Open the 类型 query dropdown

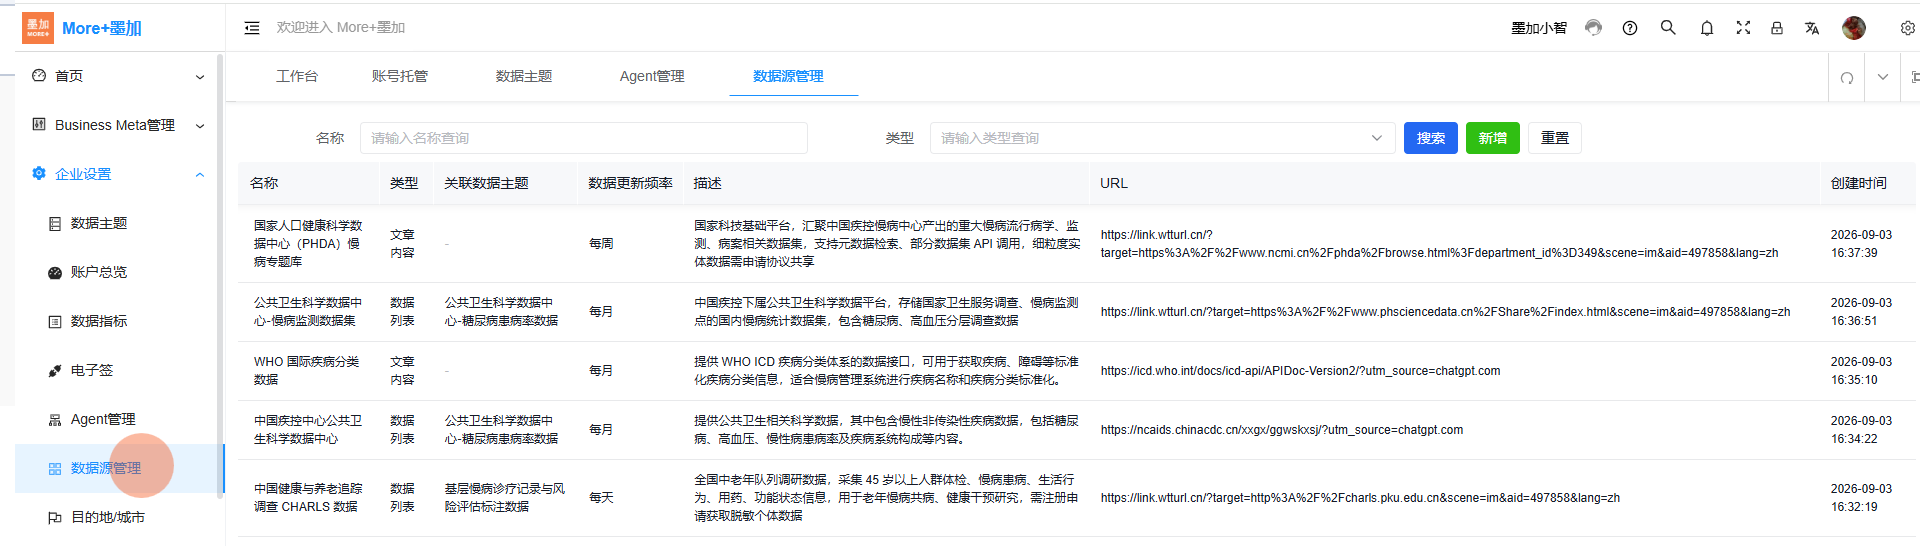1162,138
